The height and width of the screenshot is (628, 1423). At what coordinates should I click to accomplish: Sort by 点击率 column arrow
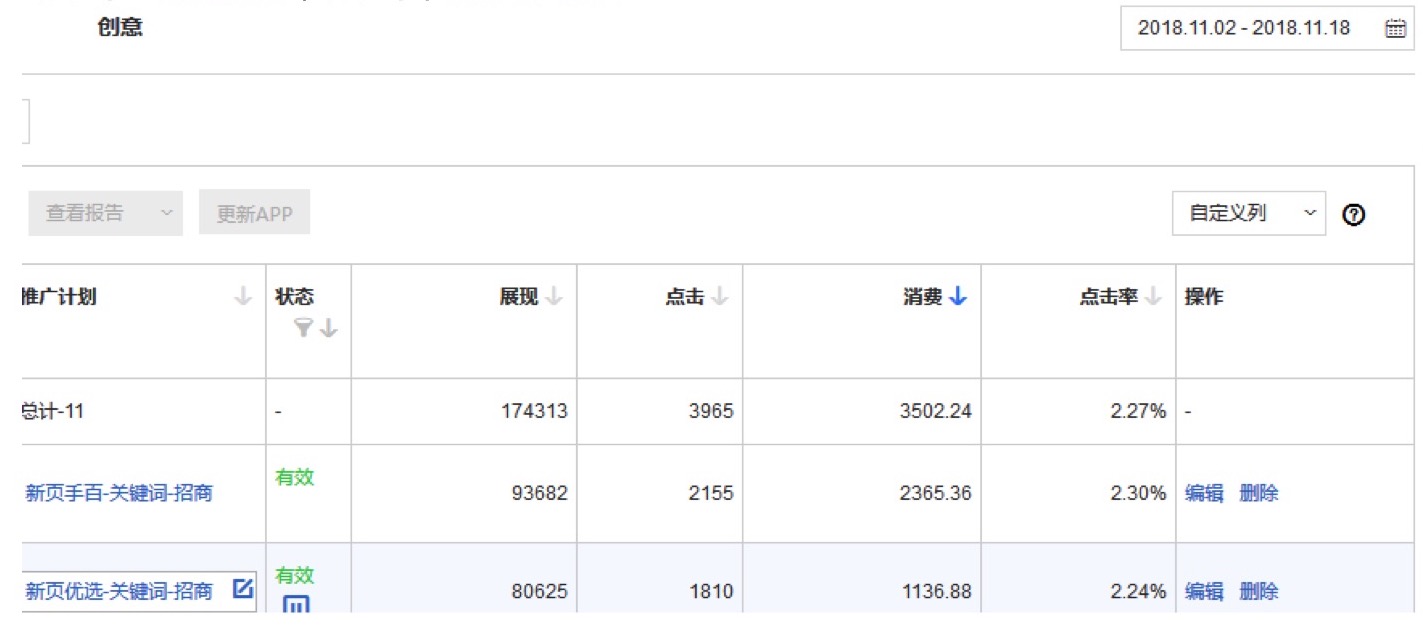click(1153, 297)
